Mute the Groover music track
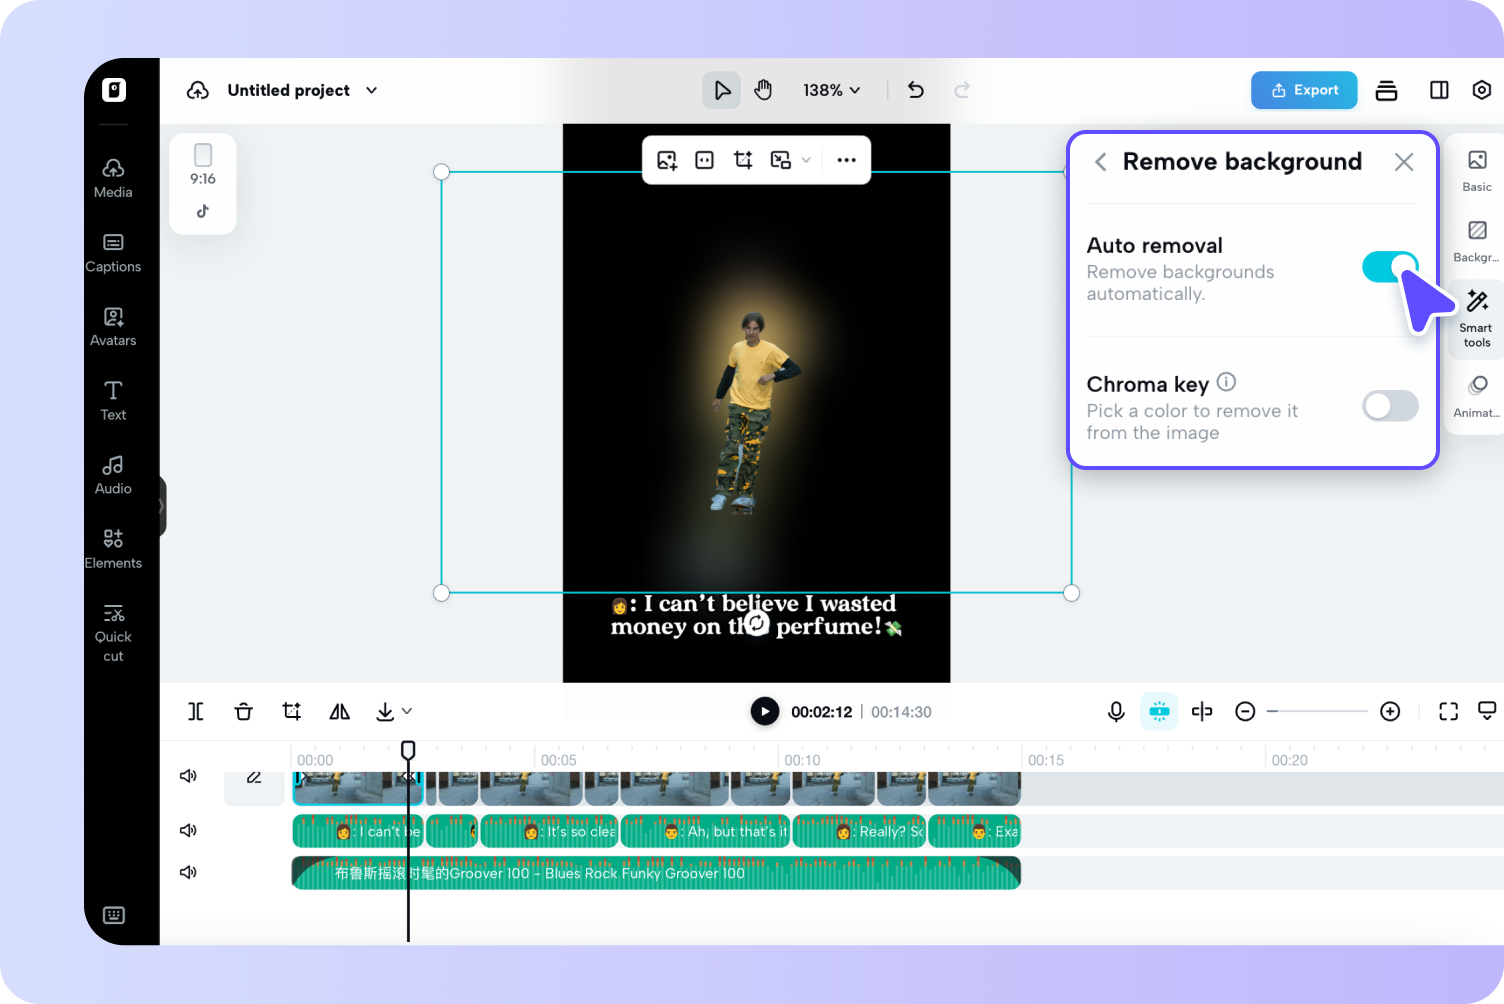Screen dimensions: 1504x1004 click(188, 872)
